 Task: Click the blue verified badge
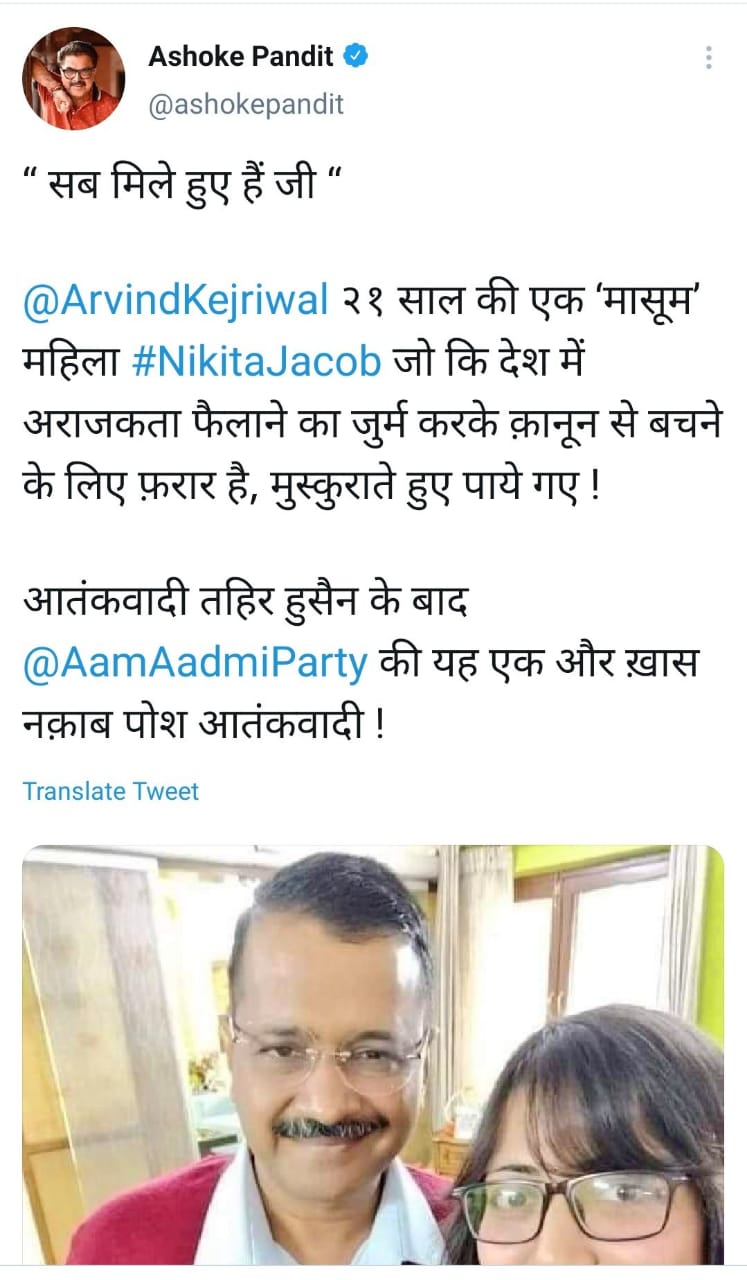(x=356, y=57)
